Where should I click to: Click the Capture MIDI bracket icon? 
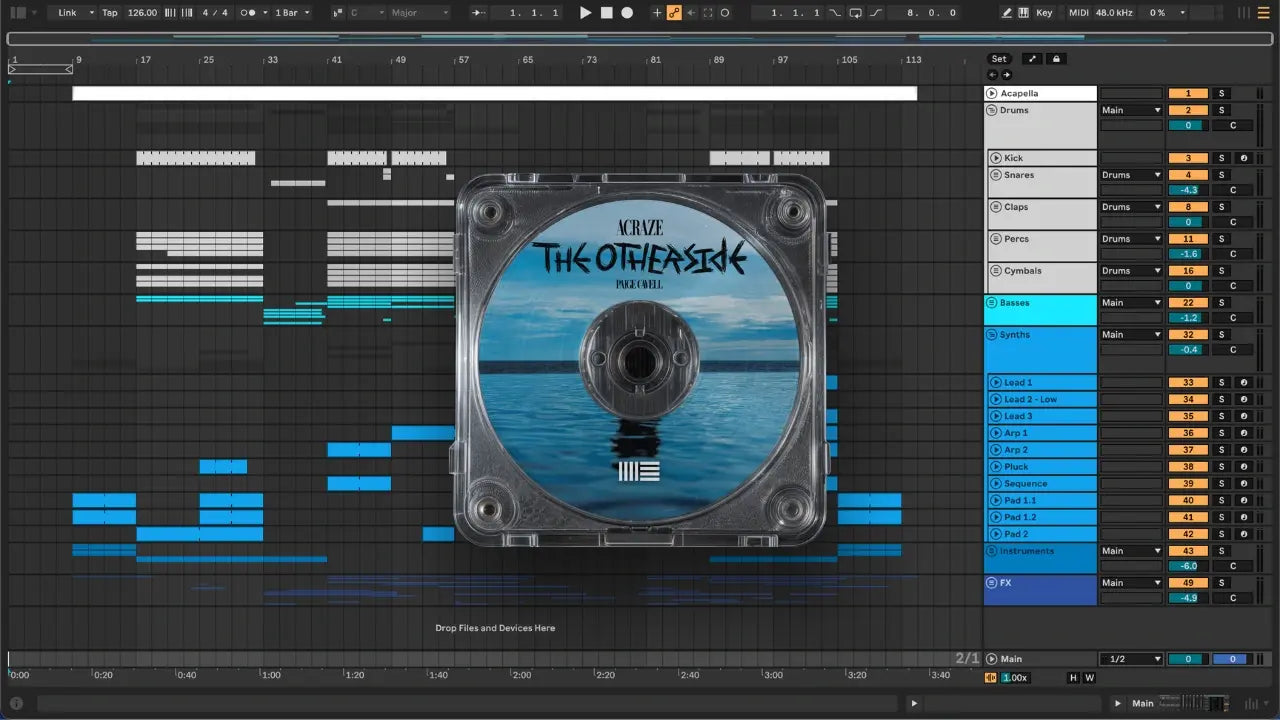(708, 13)
